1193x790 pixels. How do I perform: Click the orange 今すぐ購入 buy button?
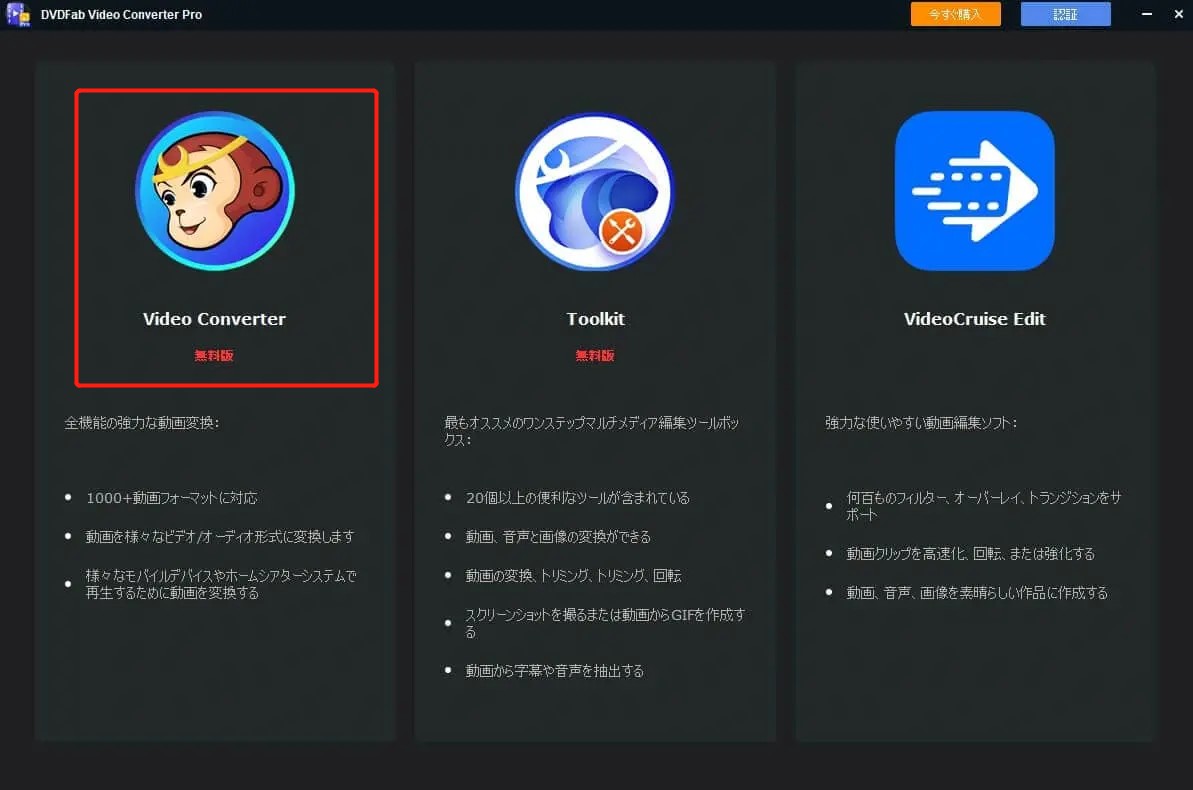(956, 14)
